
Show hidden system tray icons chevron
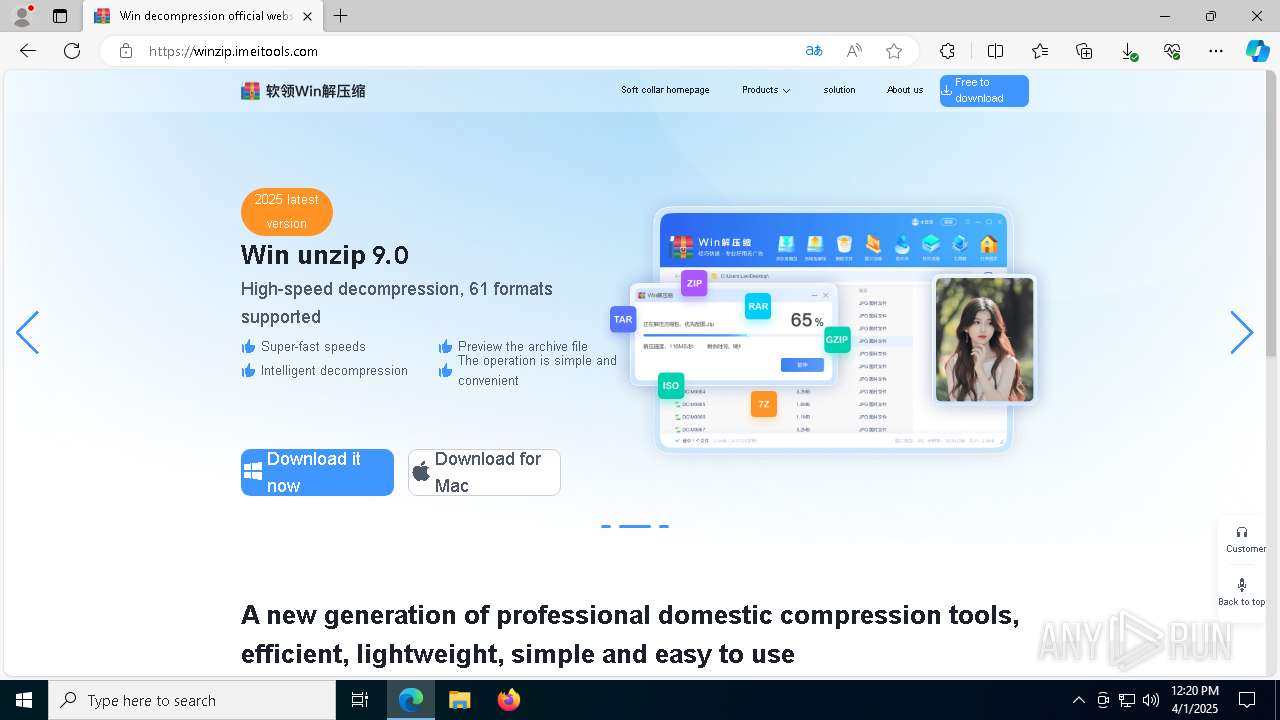[x=1078, y=700]
